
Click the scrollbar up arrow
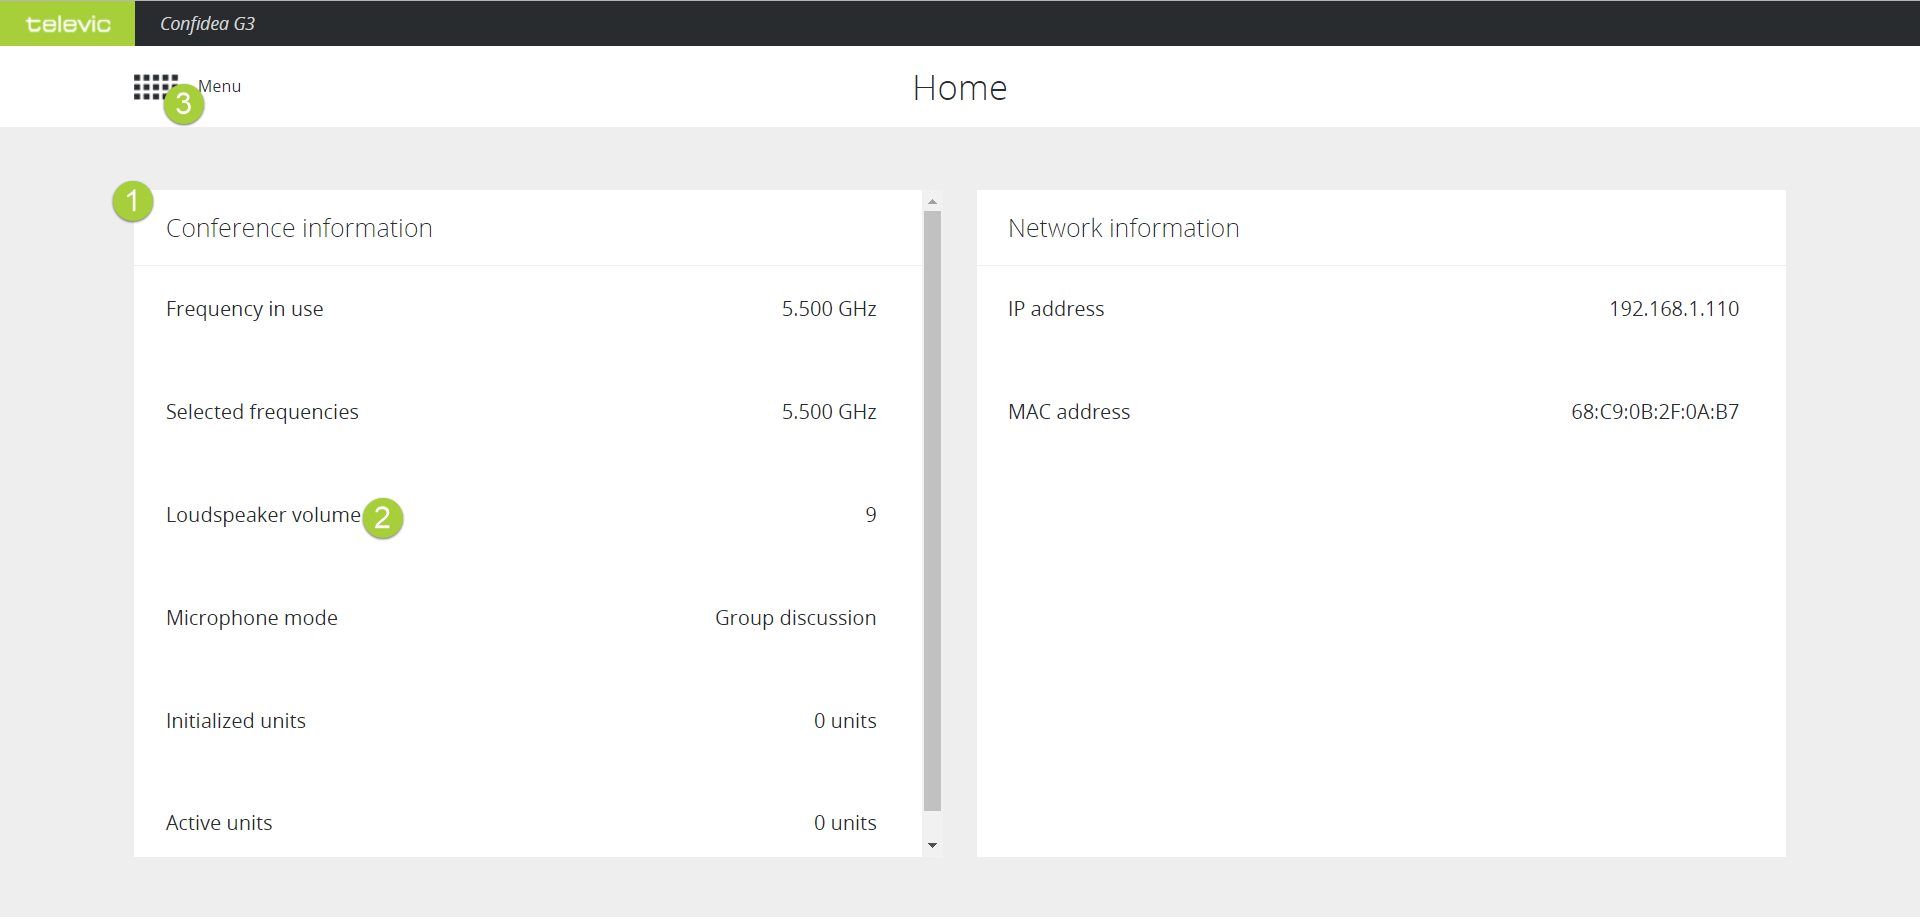[932, 201]
